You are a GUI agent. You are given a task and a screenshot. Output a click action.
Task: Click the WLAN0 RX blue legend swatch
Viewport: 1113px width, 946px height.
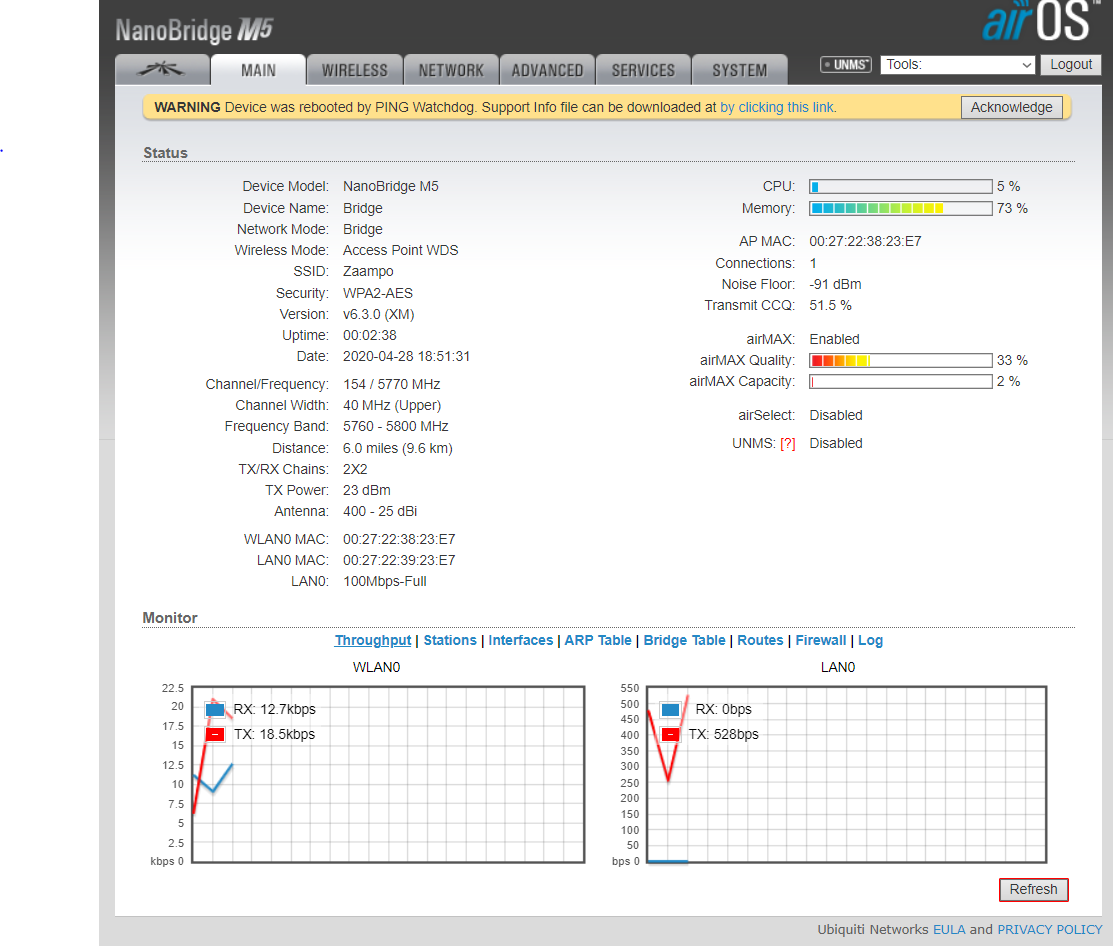[x=215, y=709]
